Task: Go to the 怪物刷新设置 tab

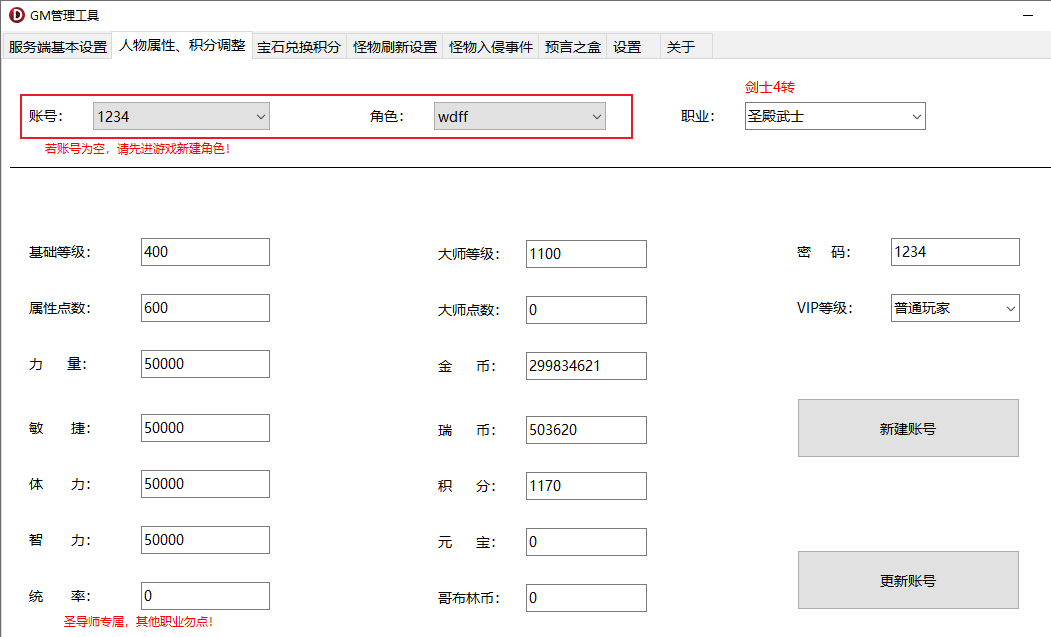Action: [395, 47]
